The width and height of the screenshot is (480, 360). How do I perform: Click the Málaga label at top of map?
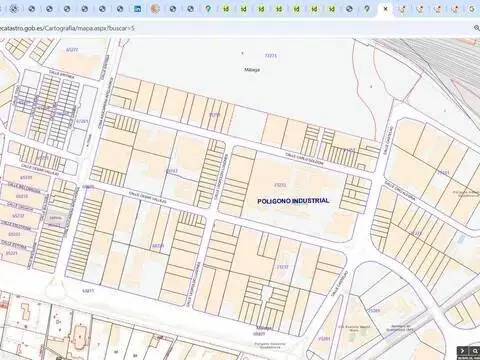[252, 70]
